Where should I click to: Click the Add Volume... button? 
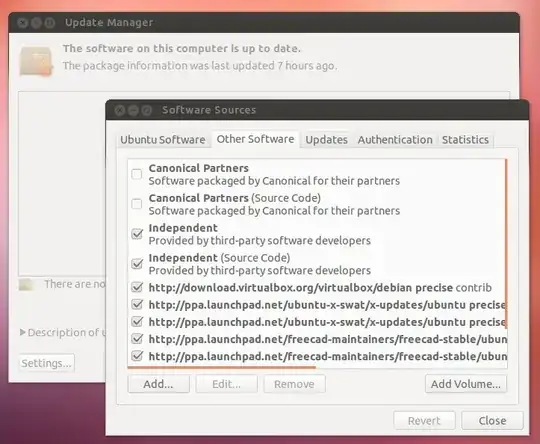pos(466,384)
